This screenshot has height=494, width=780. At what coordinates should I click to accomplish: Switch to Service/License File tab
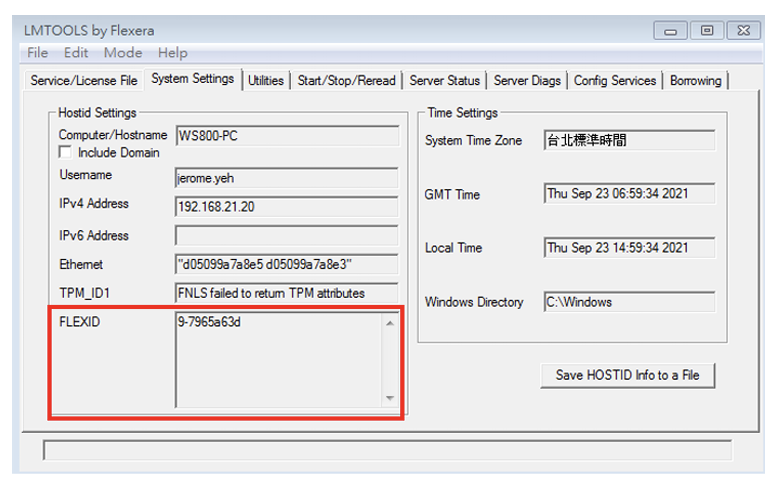[84, 80]
